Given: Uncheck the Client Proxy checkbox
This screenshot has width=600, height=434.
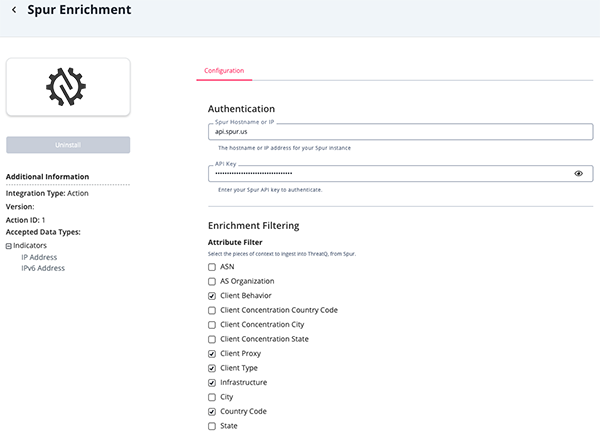Looking at the screenshot, I should click(212, 354).
